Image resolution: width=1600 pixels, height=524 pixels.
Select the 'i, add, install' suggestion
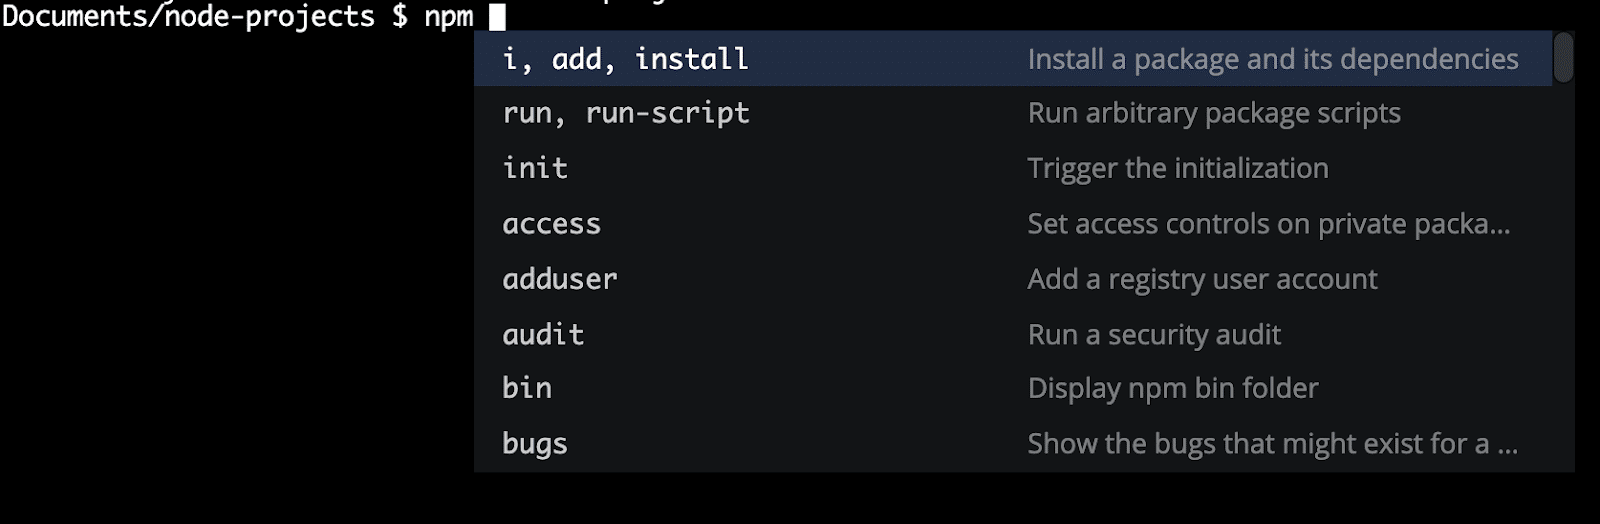[1013, 59]
